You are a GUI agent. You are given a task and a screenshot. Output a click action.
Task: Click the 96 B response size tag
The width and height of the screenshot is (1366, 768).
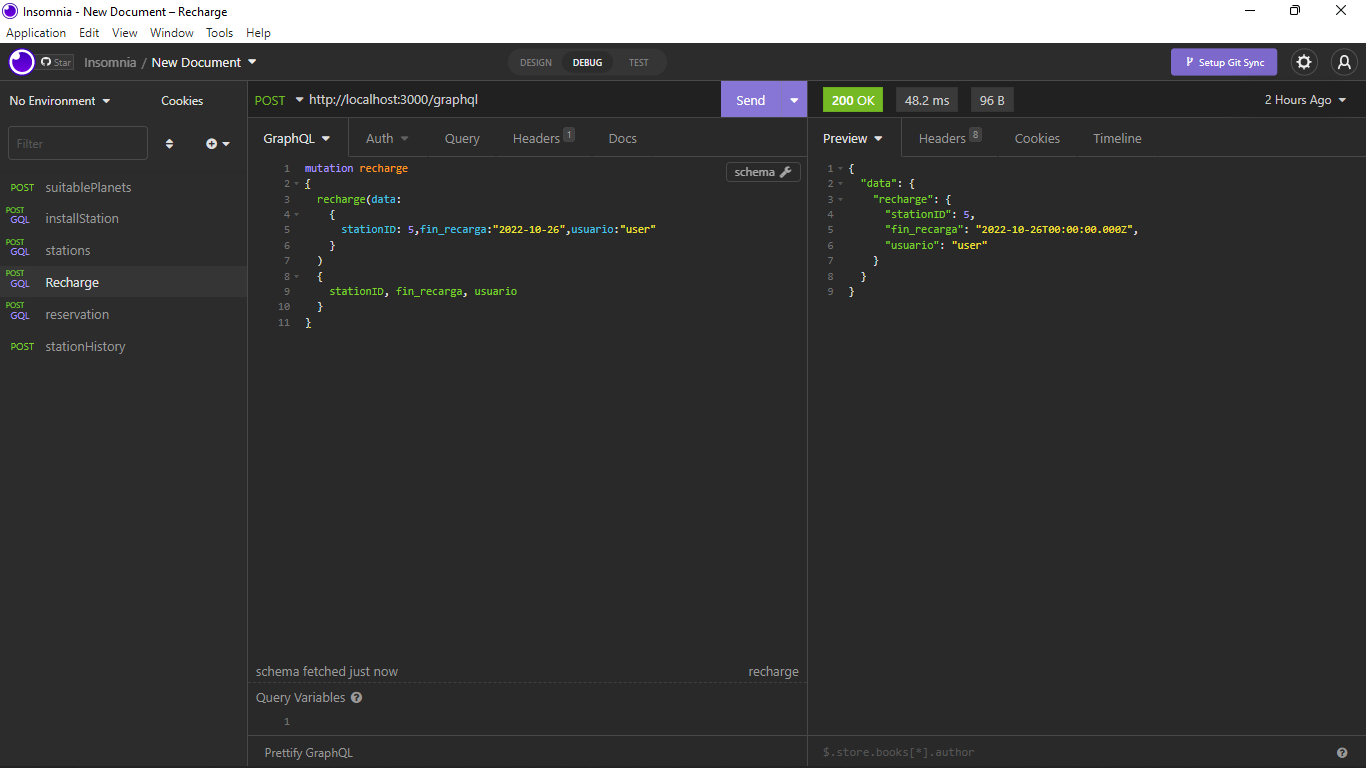992,100
